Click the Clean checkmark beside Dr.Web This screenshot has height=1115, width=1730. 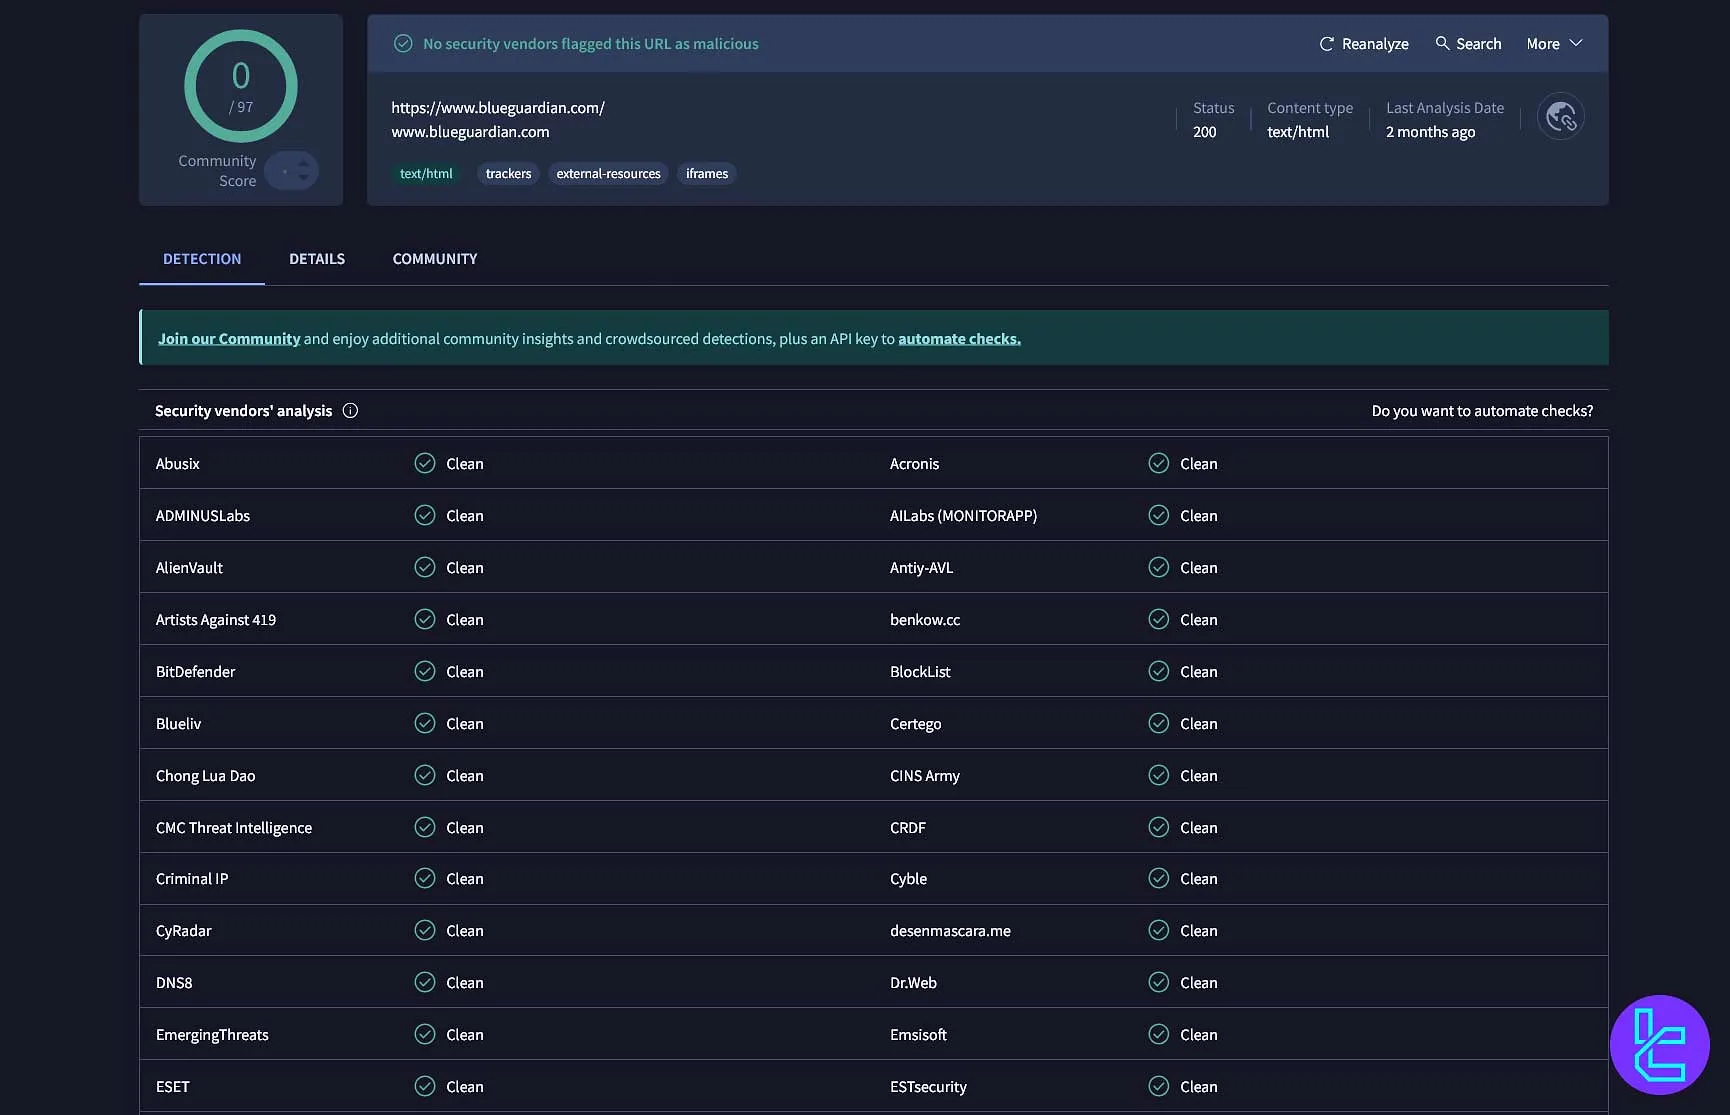coord(1159,982)
